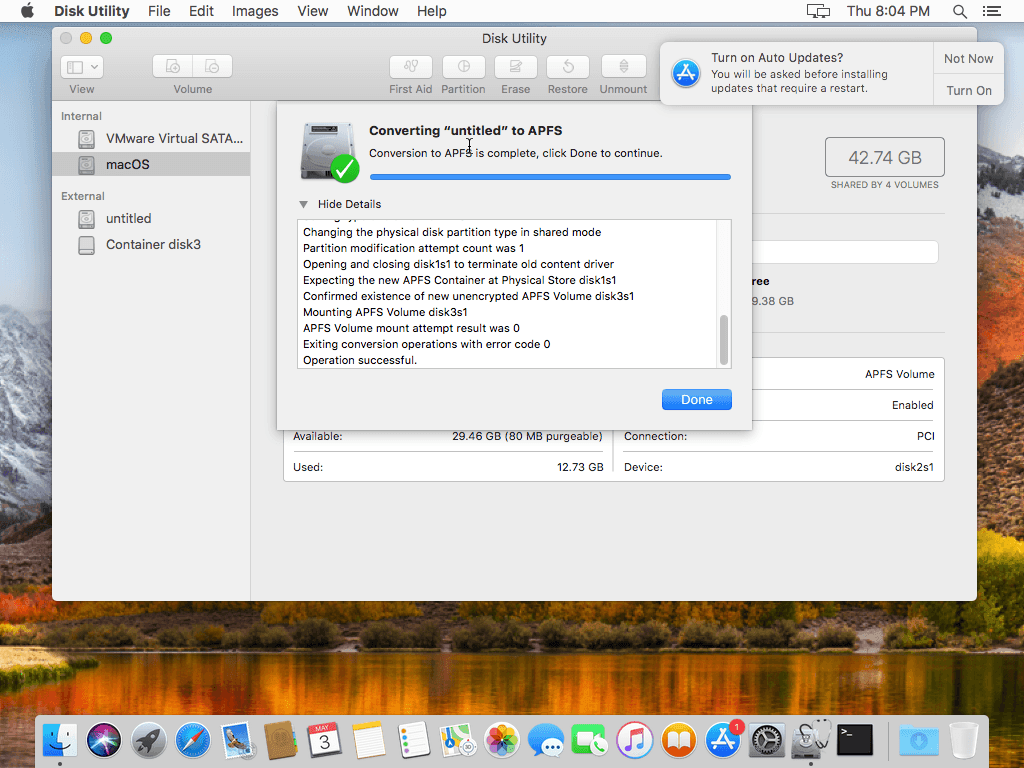Open the Images menu
The image size is (1024, 768).
coord(254,11)
